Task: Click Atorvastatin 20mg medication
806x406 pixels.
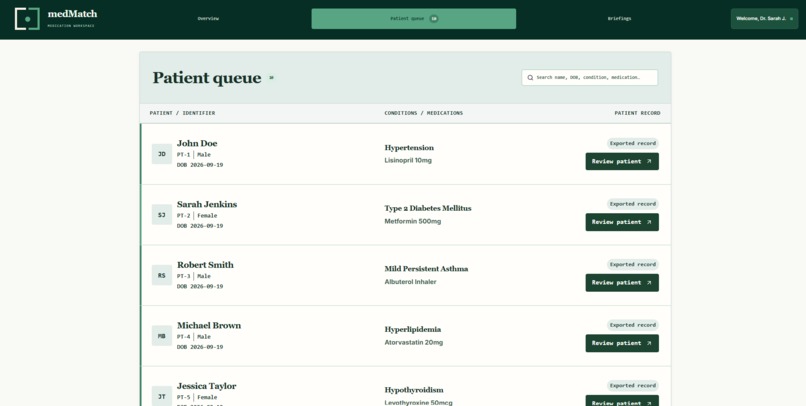Action: [414, 343]
